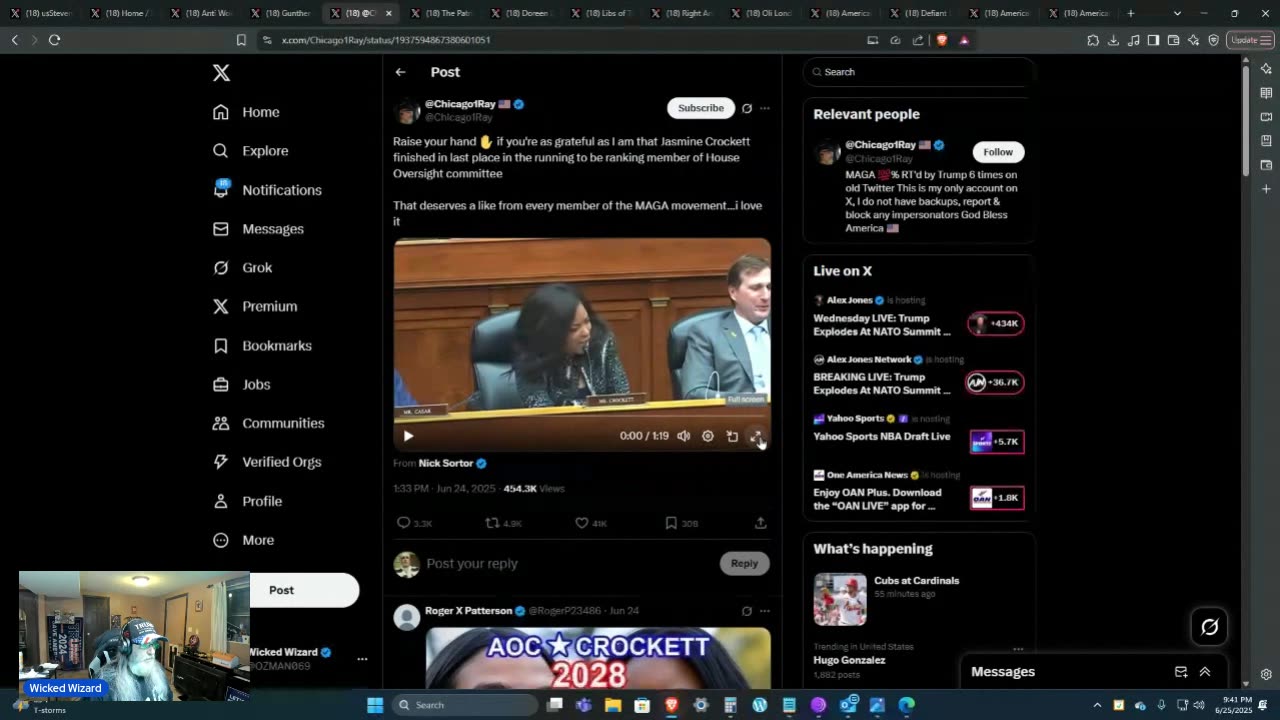This screenshot has width=1280, height=720.
Task: Subscribe to @Chicago1Ray
Action: pyautogui.click(x=700, y=108)
